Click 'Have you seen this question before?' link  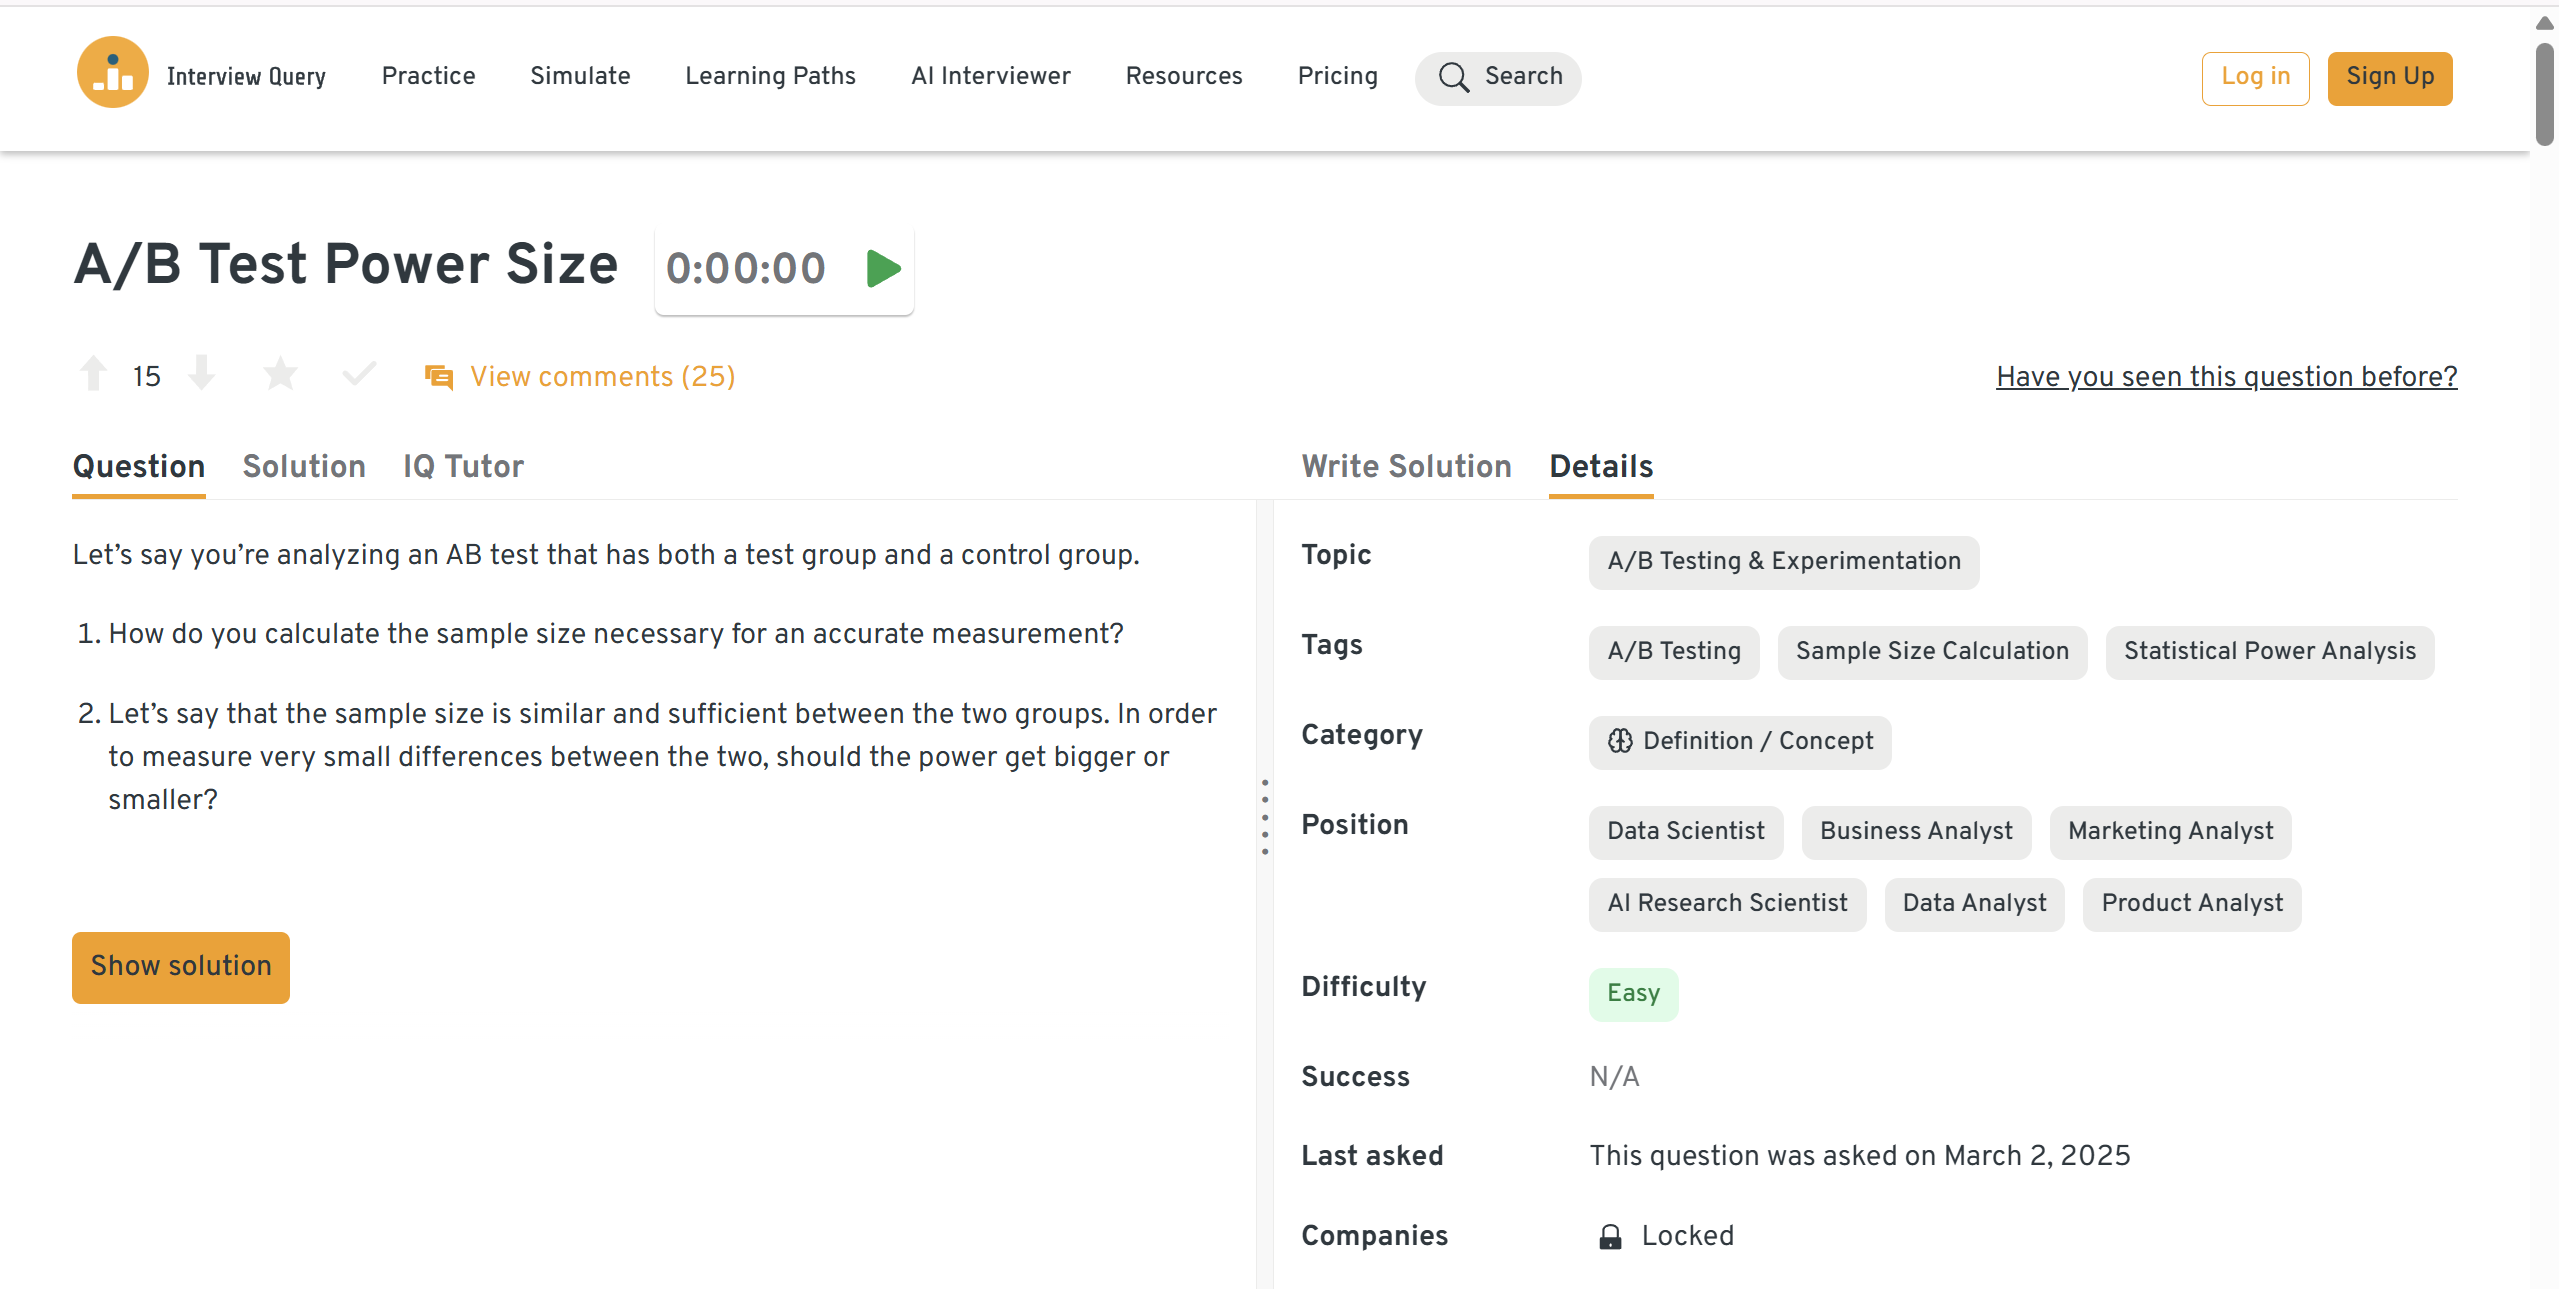2226,377
